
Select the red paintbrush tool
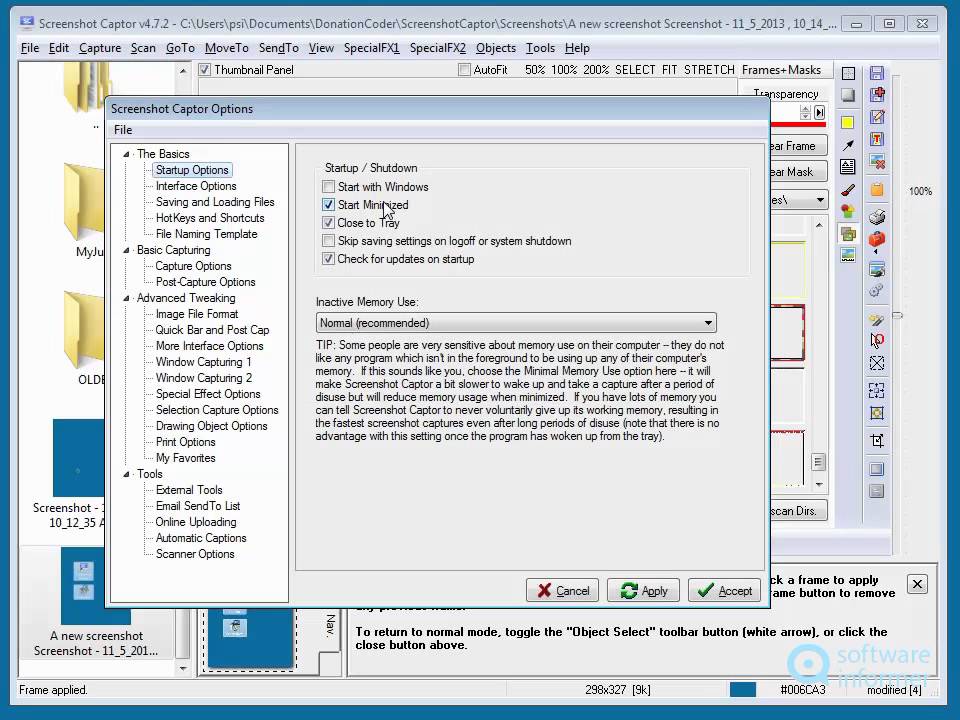pos(848,190)
